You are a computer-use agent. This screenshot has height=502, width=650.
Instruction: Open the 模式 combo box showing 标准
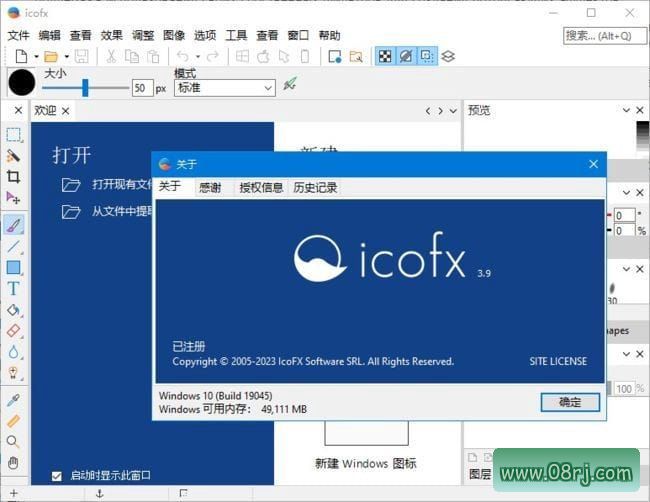pyautogui.click(x=225, y=88)
